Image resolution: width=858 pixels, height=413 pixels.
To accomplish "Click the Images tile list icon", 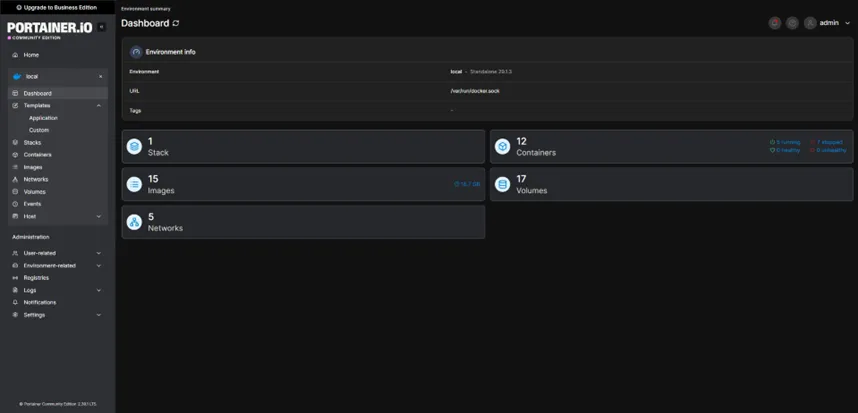I will [x=134, y=184].
